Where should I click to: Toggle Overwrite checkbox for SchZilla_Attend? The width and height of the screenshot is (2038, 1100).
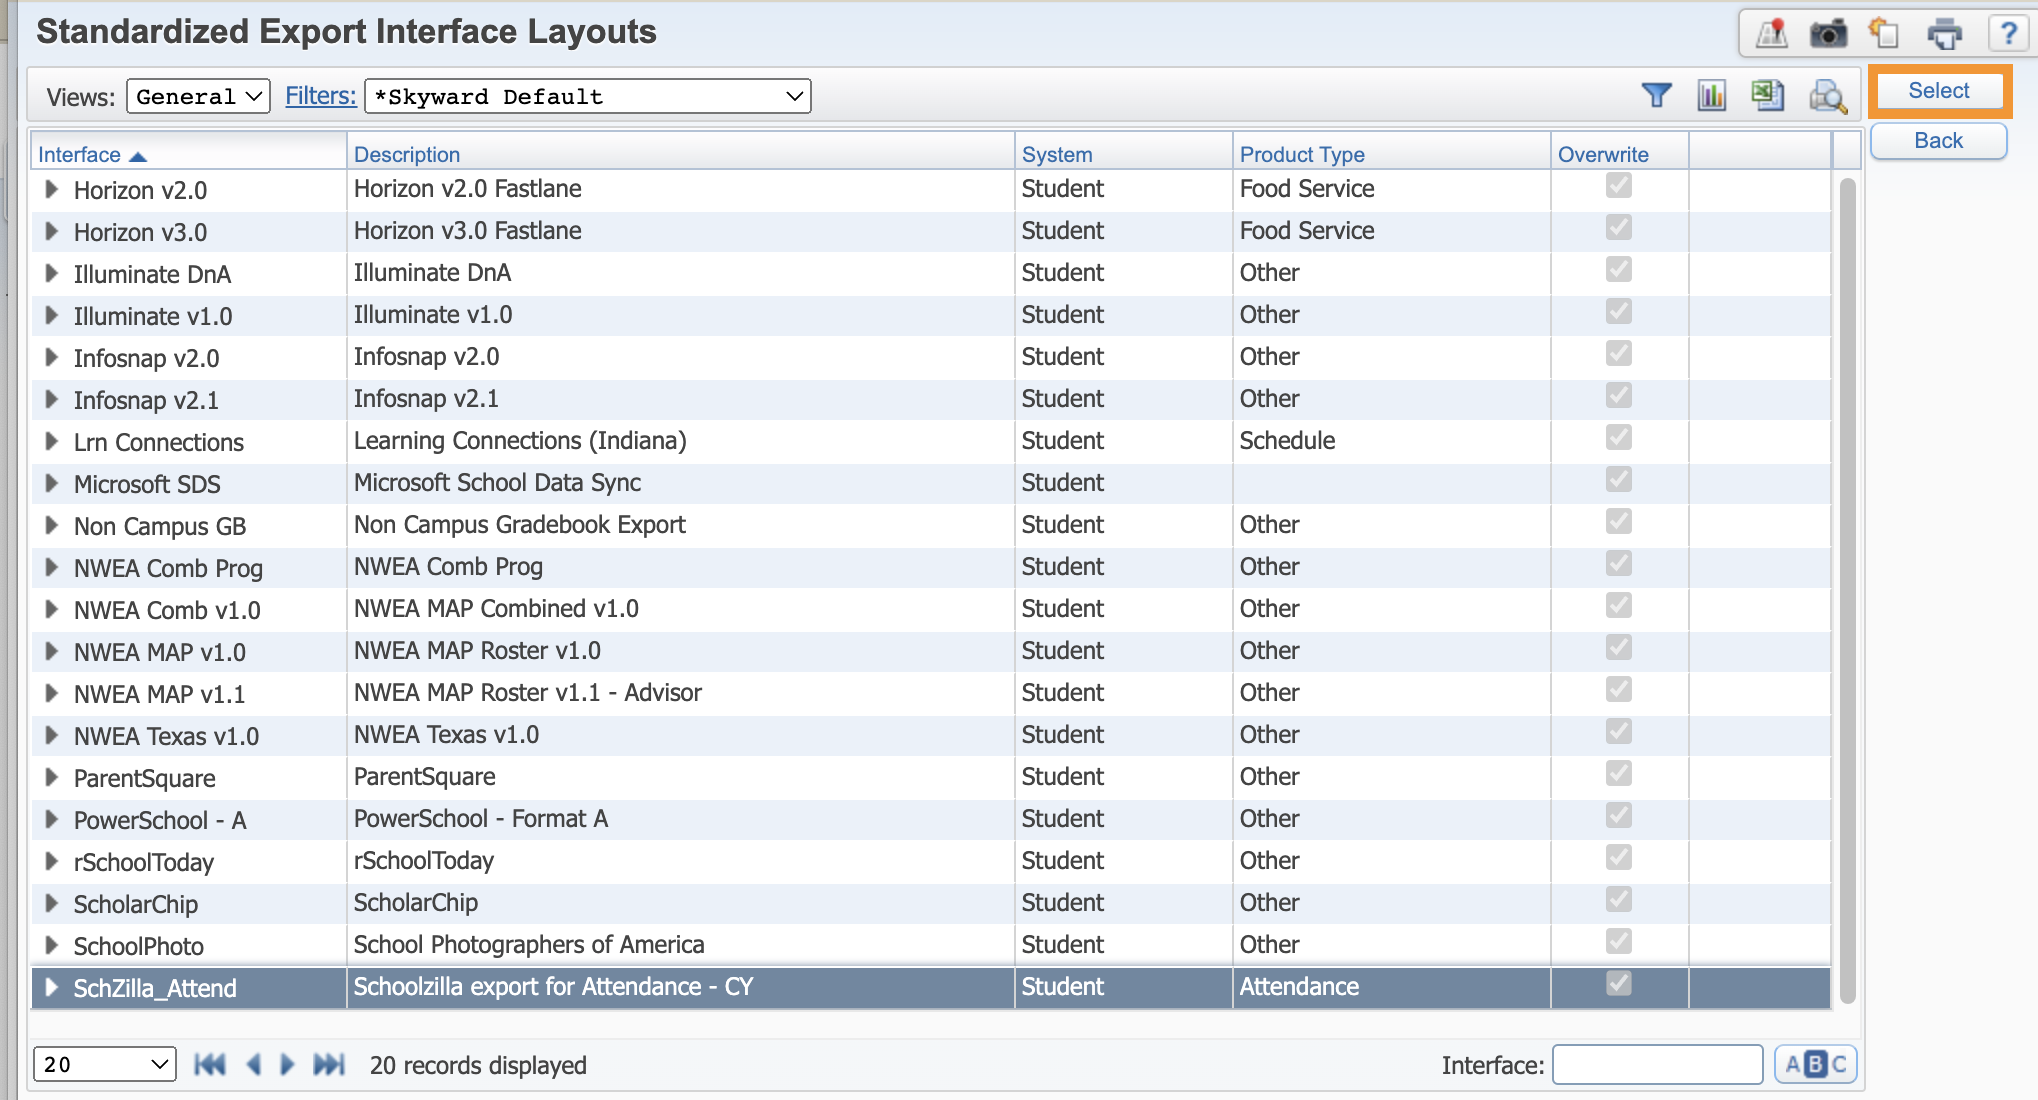click(x=1619, y=984)
